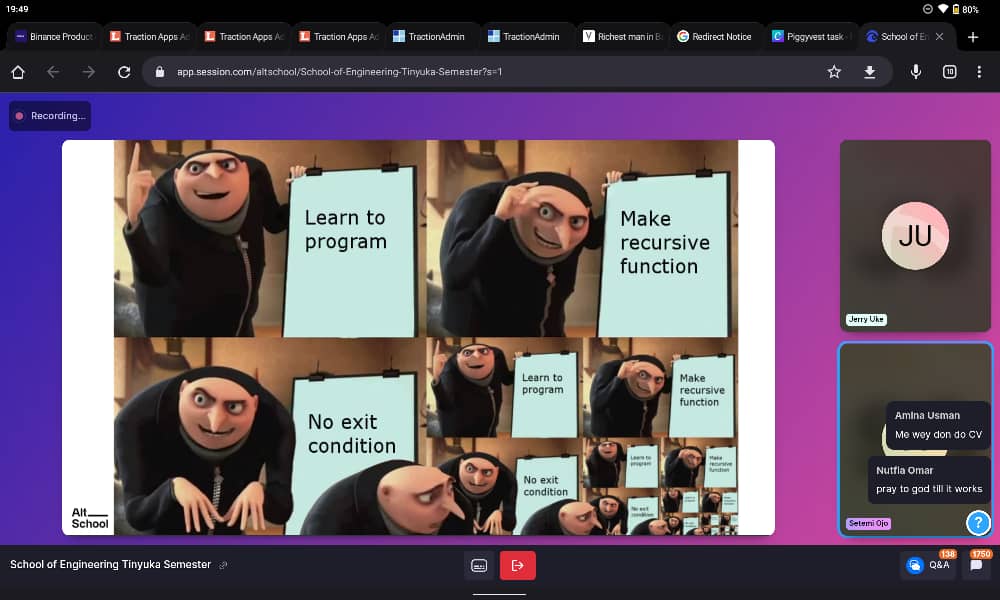Open the browser three-dot menu
The width and height of the screenshot is (1000, 600).
point(979,72)
